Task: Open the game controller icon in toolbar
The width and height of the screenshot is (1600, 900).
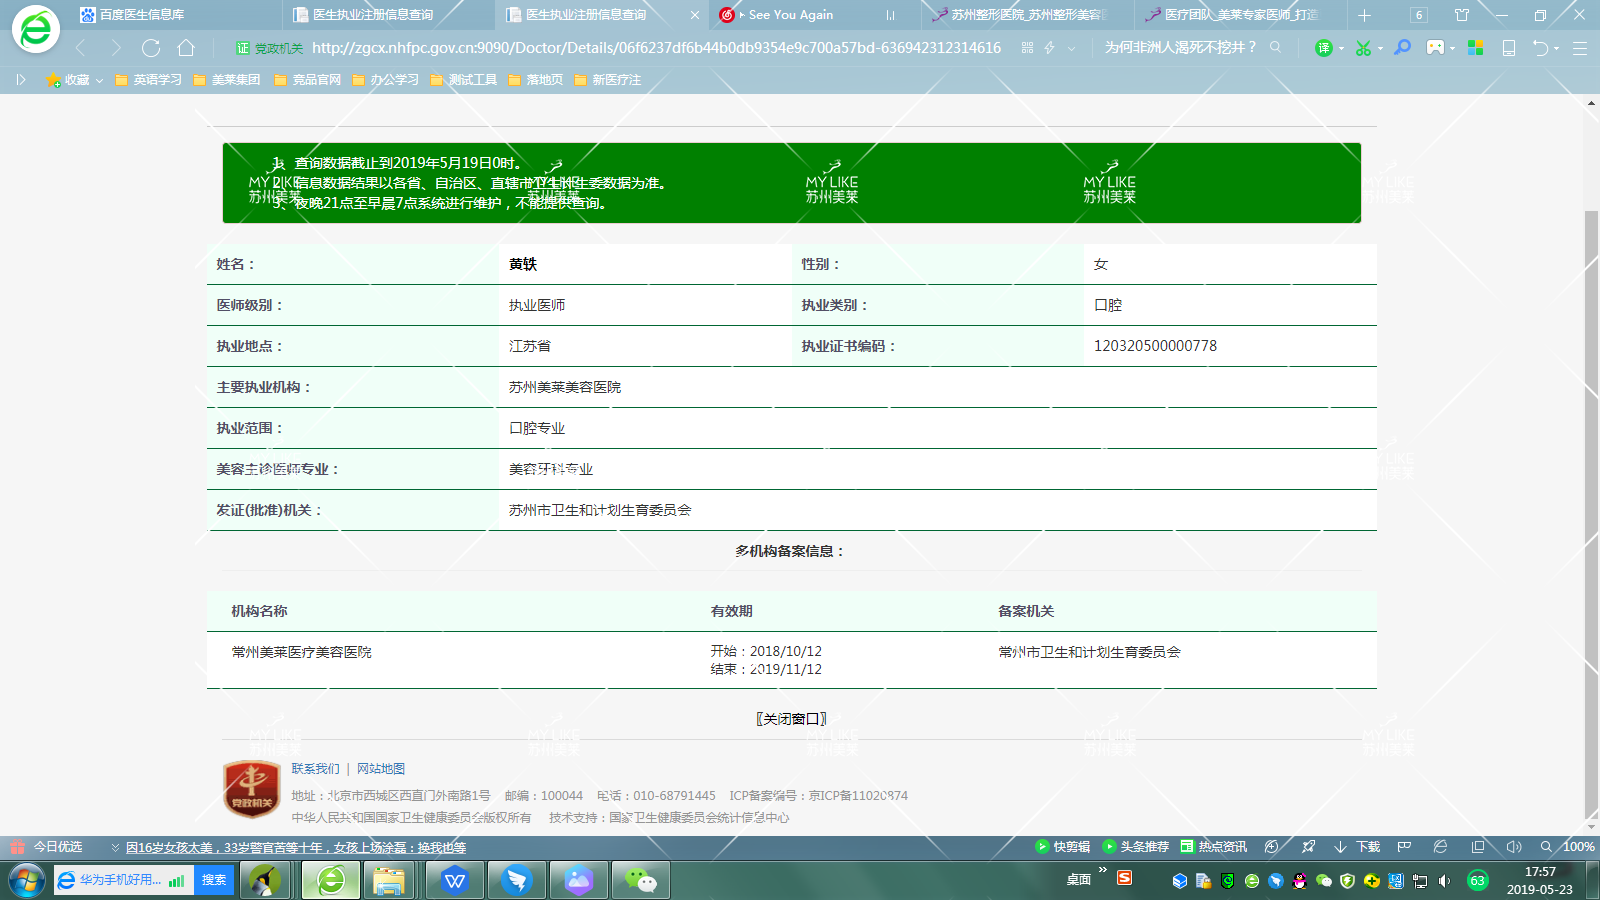Action: click(x=1435, y=48)
